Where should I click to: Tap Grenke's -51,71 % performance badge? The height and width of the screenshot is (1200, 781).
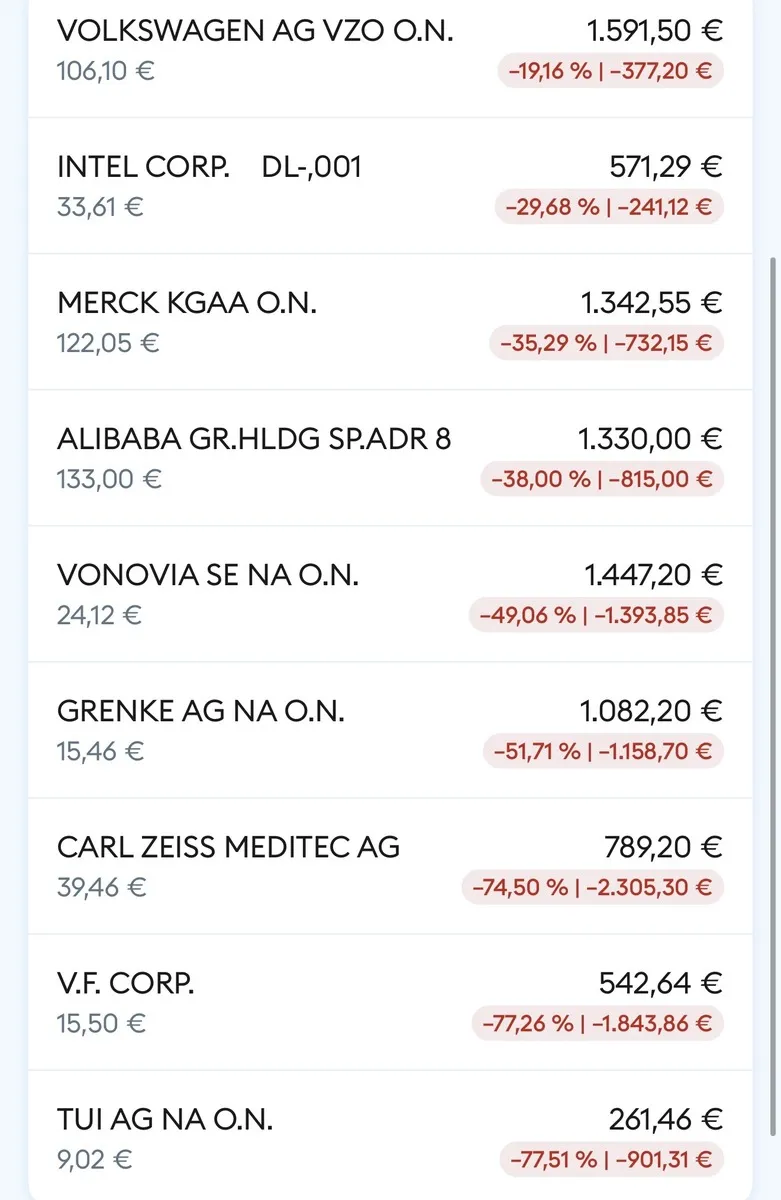coord(602,751)
